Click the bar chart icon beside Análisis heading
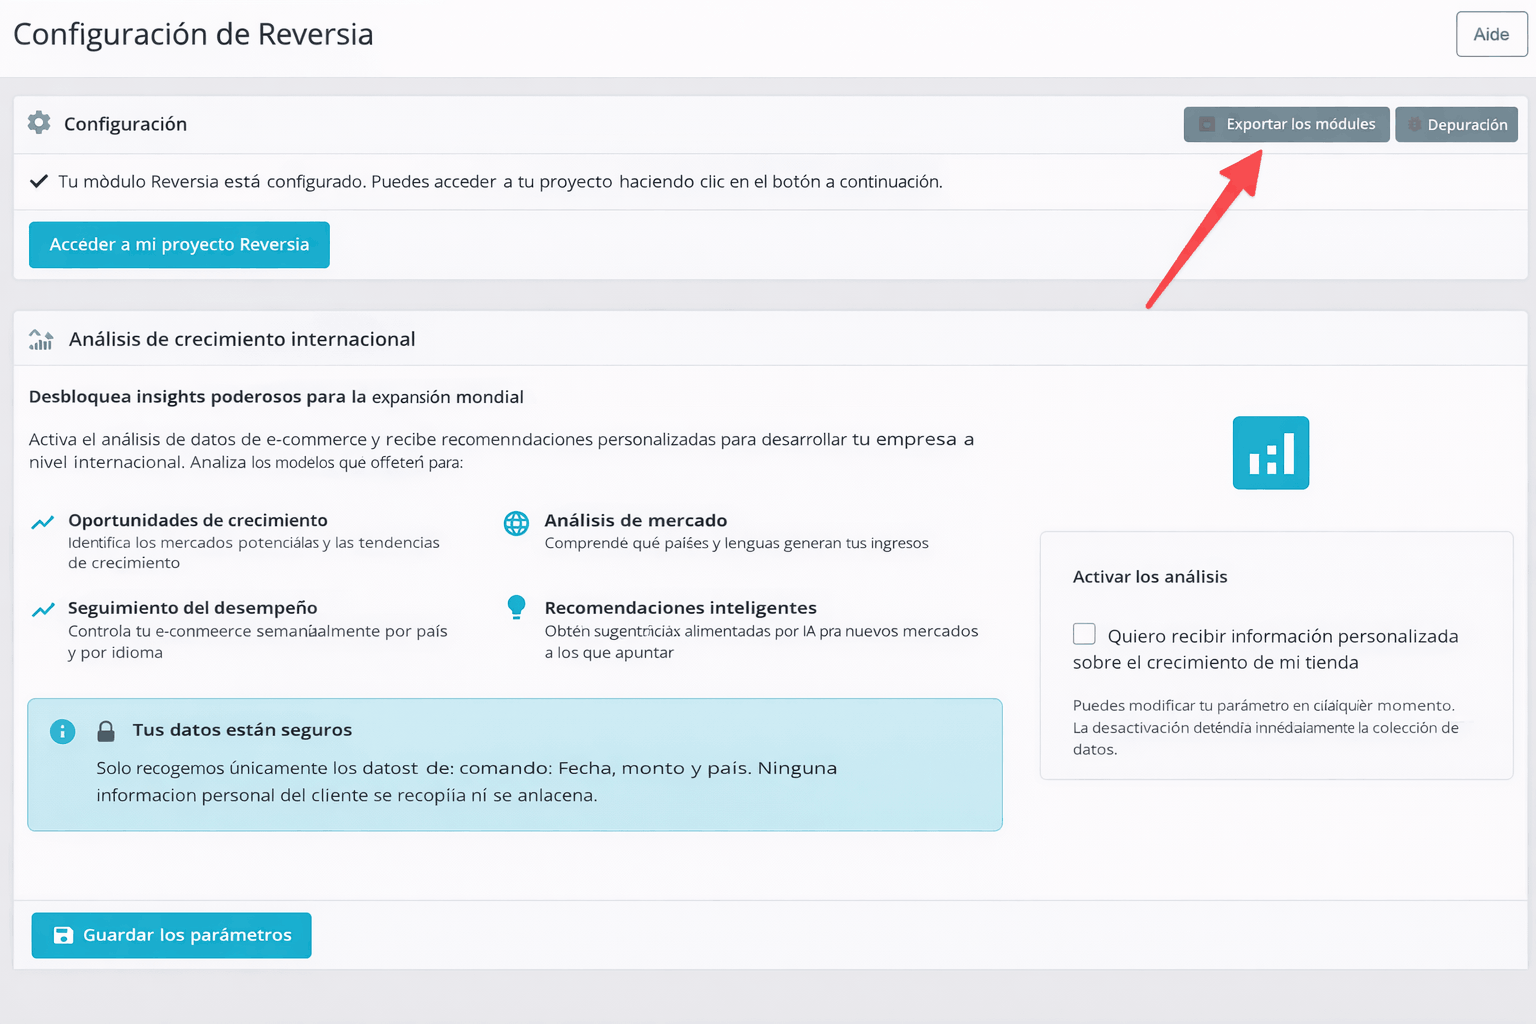 coord(41,340)
